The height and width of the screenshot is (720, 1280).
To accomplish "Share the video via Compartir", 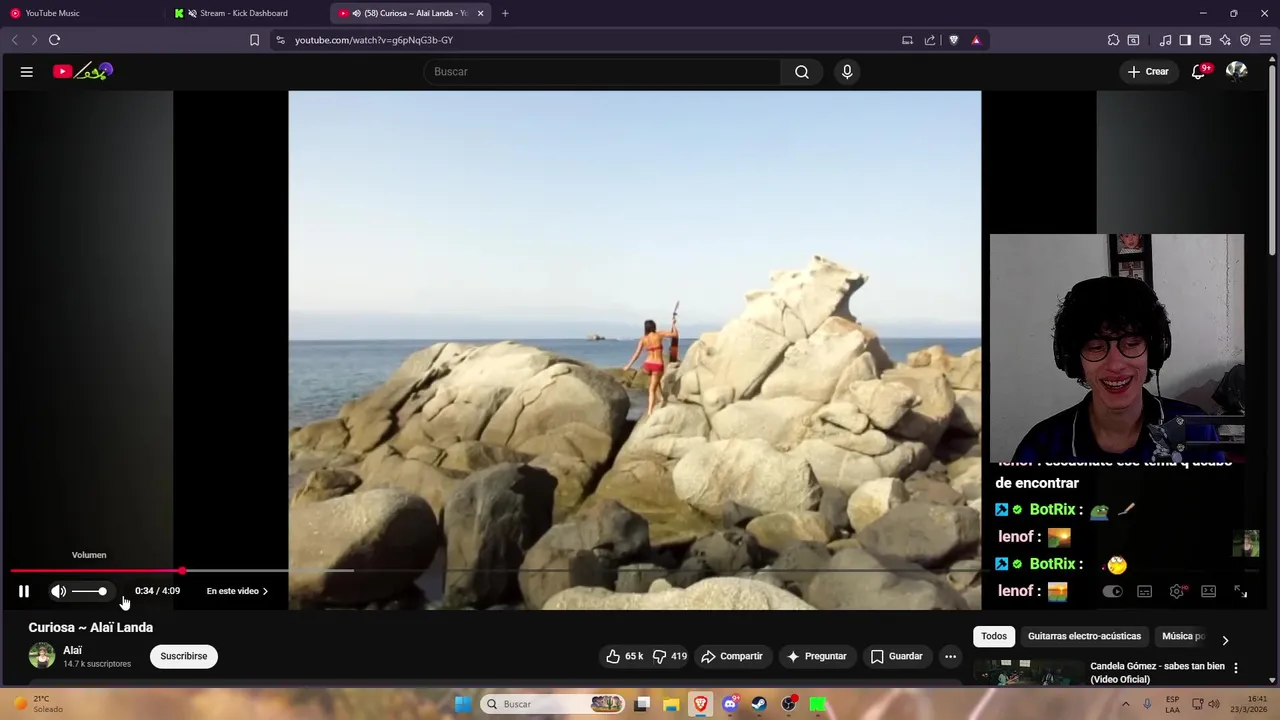I will [x=732, y=656].
